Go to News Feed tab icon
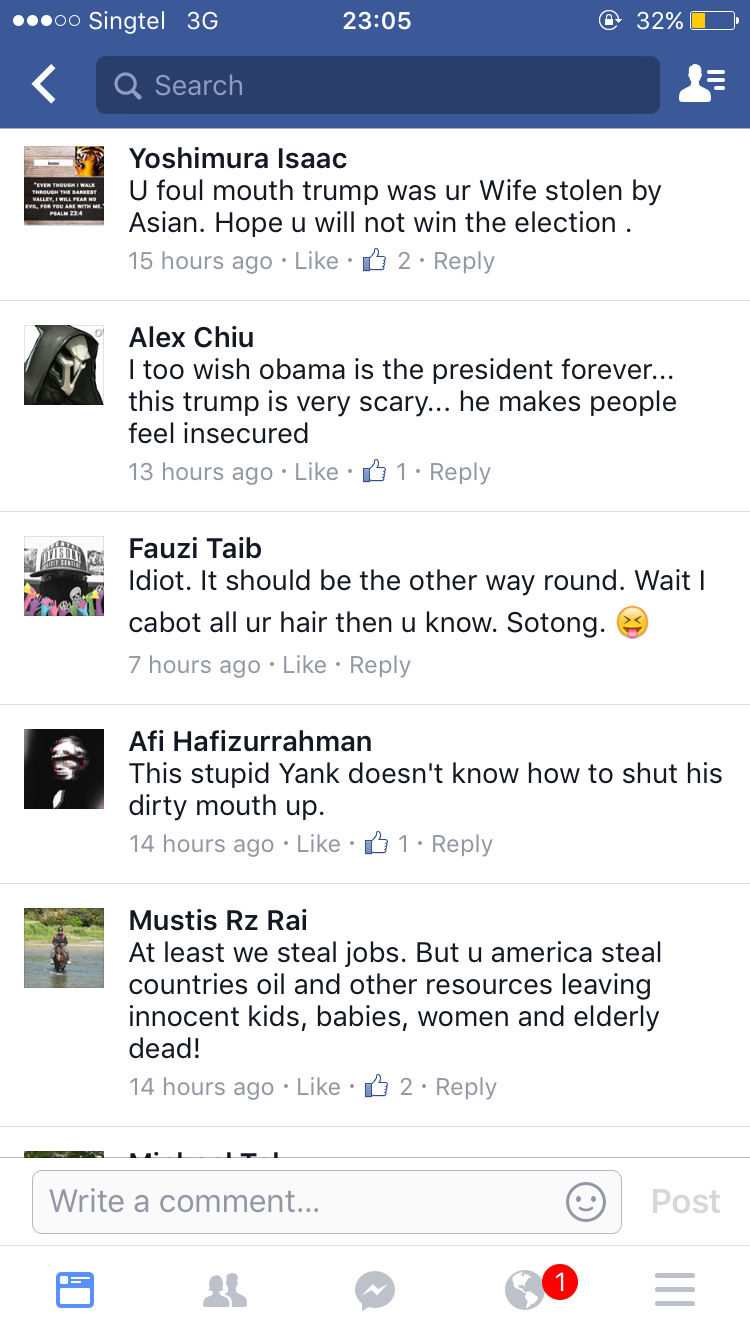This screenshot has height=1334, width=750. click(x=75, y=1290)
